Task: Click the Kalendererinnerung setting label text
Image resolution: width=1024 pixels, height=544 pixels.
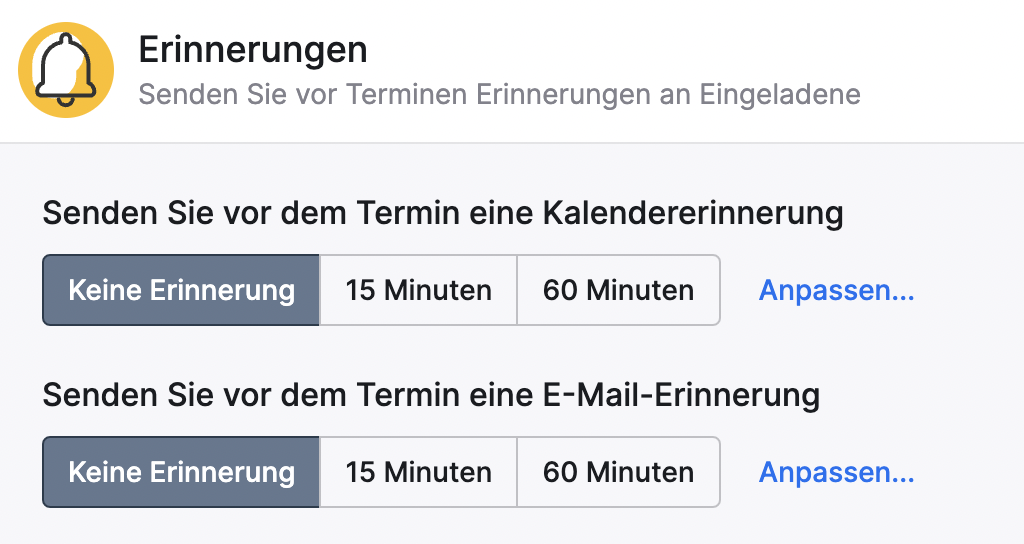Action: coord(443,214)
